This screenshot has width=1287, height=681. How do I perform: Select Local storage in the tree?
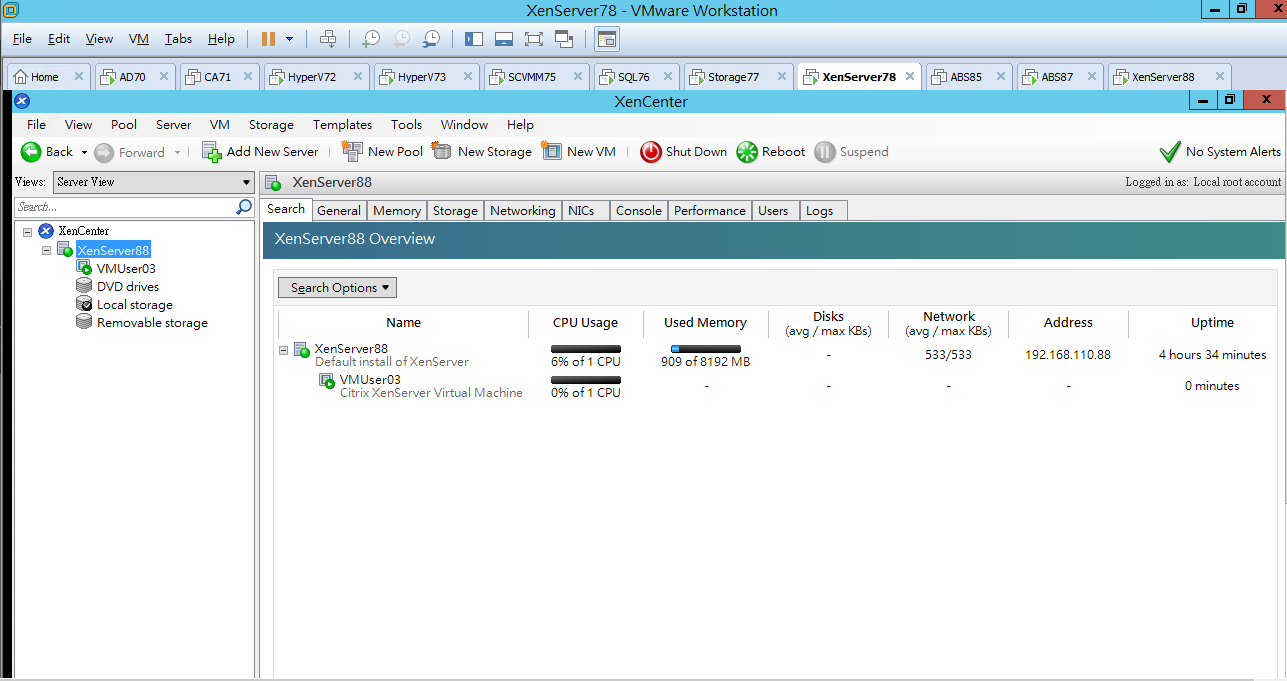(x=134, y=305)
